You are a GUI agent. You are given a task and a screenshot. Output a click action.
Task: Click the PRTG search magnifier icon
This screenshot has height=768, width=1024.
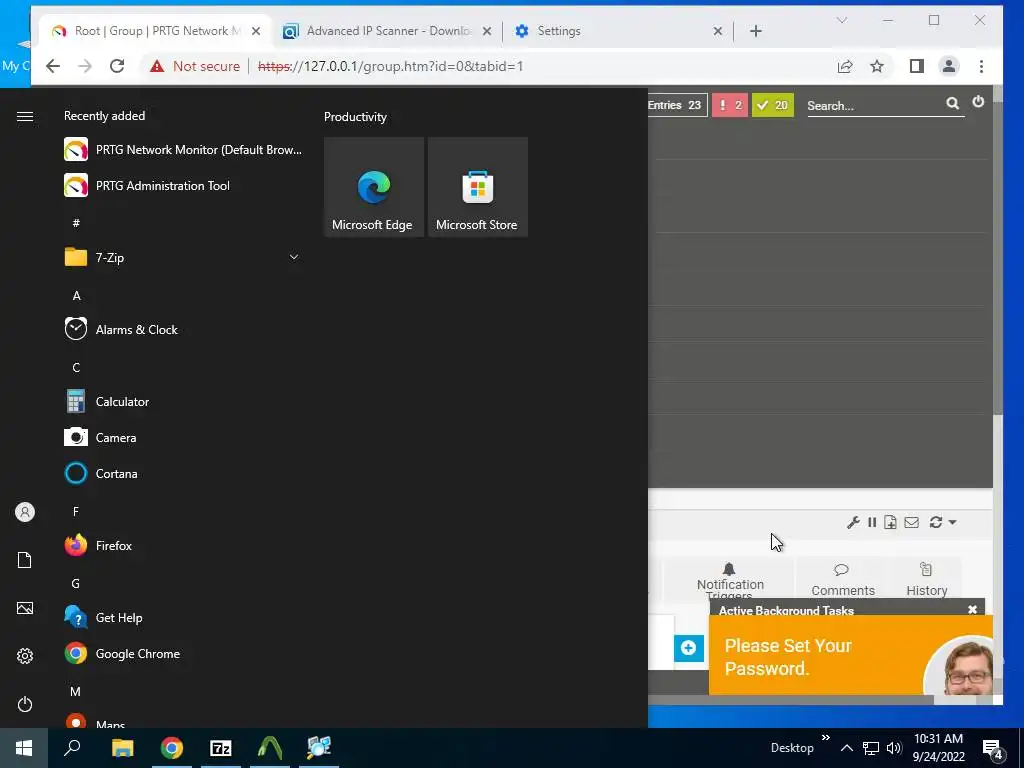pos(953,103)
